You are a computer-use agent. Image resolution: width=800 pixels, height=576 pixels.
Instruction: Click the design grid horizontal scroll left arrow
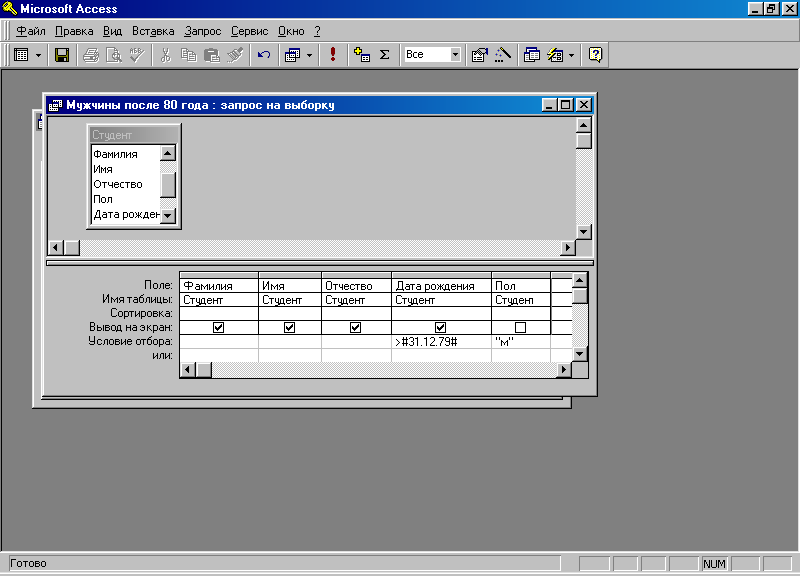(x=188, y=369)
